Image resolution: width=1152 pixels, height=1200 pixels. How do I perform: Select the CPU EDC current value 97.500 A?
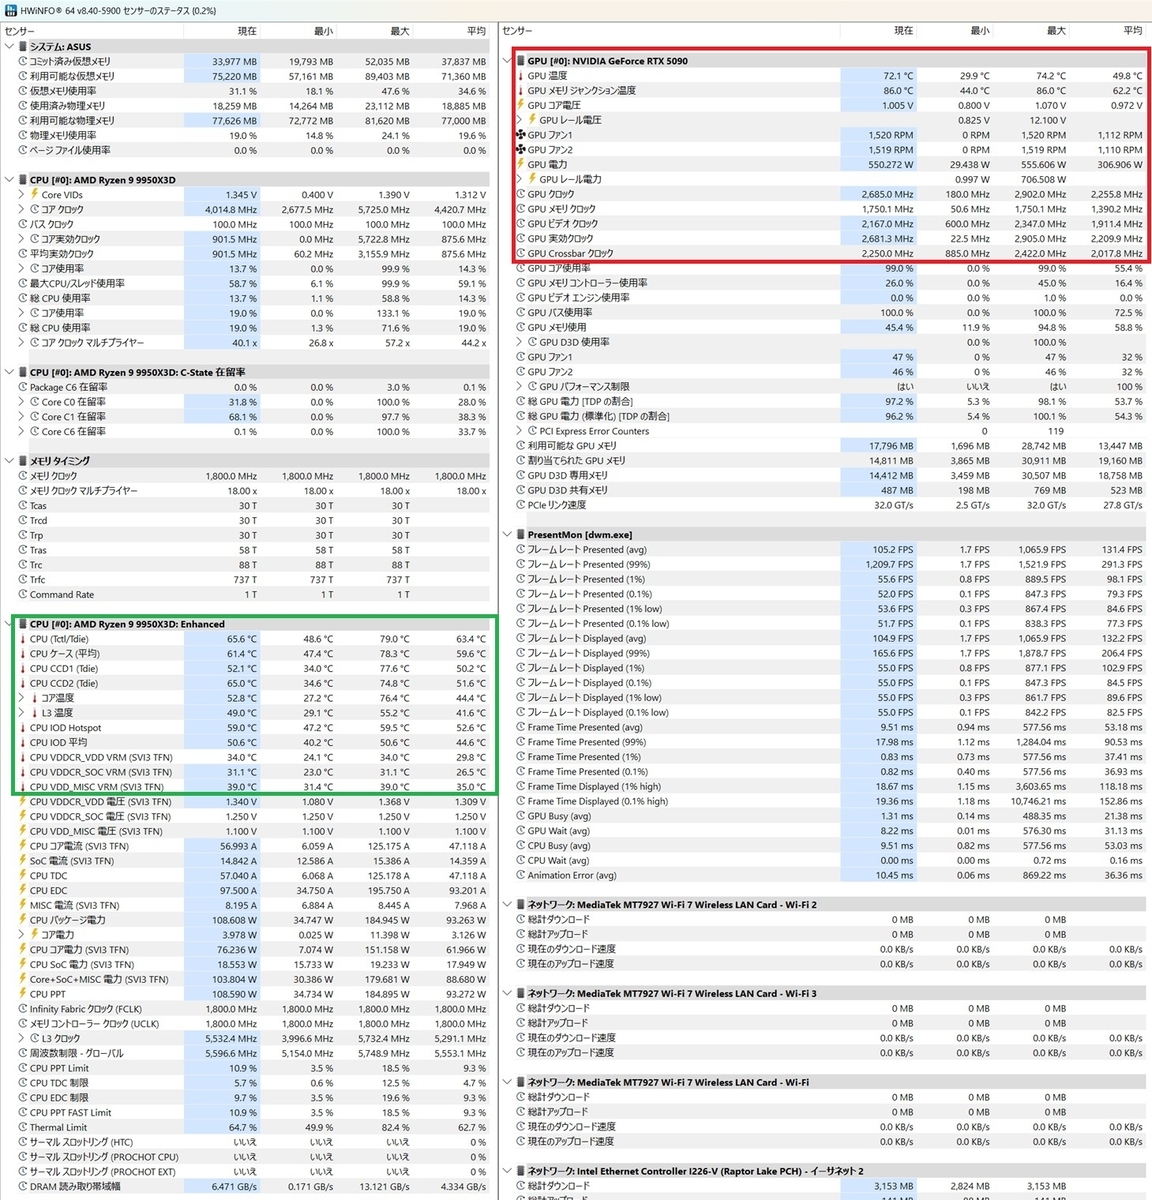pyautogui.click(x=238, y=891)
